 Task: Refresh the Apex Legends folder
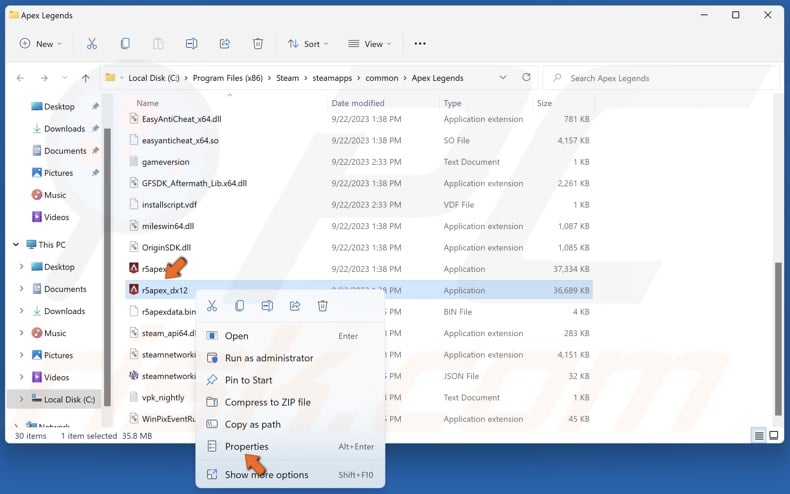click(526, 78)
